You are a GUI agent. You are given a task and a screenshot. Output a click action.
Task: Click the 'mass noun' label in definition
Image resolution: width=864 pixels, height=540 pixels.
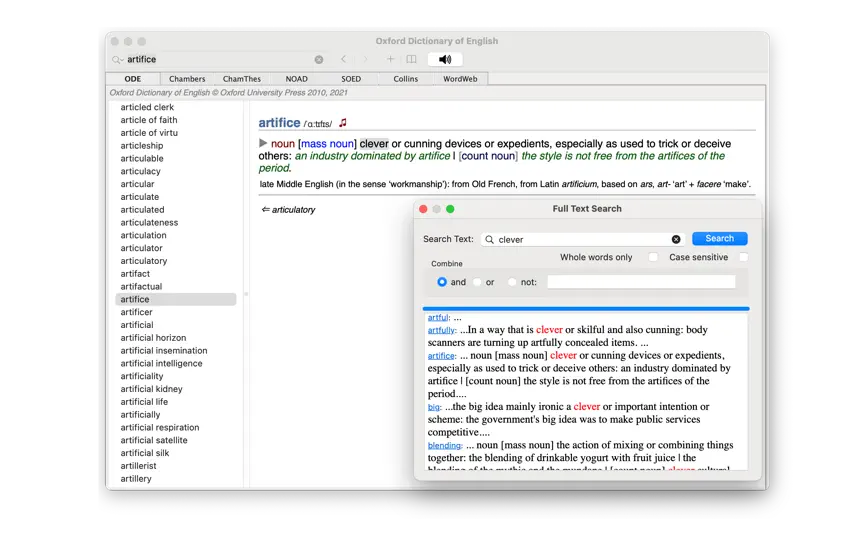(328, 144)
